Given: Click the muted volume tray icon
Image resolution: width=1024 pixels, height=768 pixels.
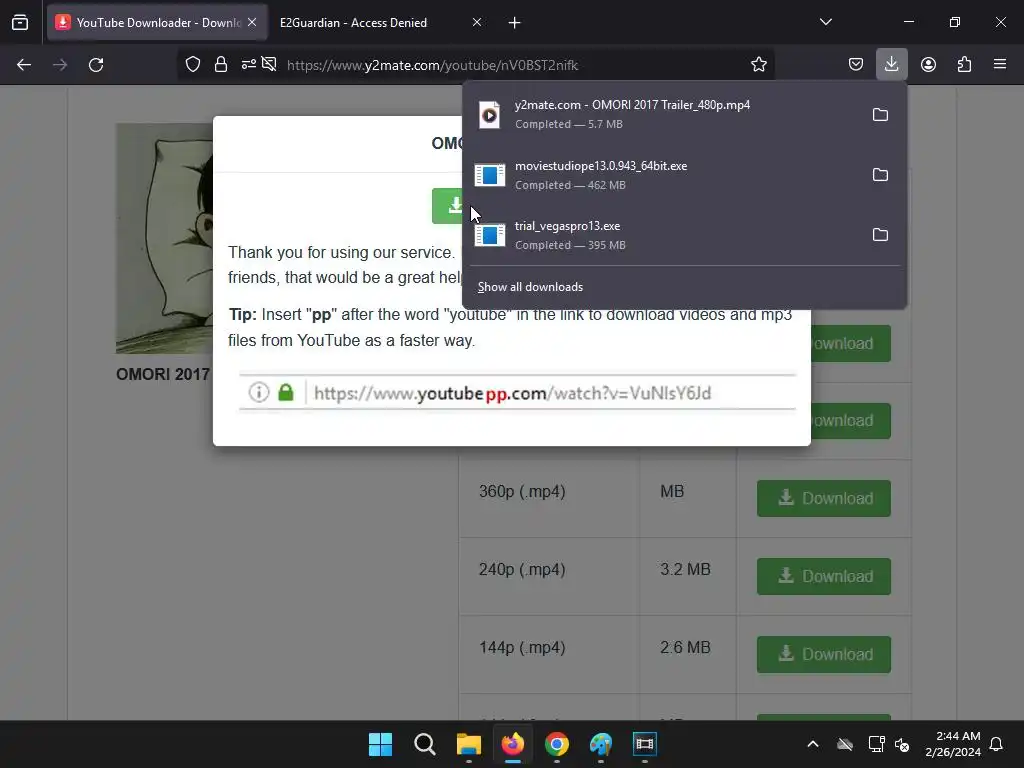Looking at the screenshot, I should tap(902, 744).
